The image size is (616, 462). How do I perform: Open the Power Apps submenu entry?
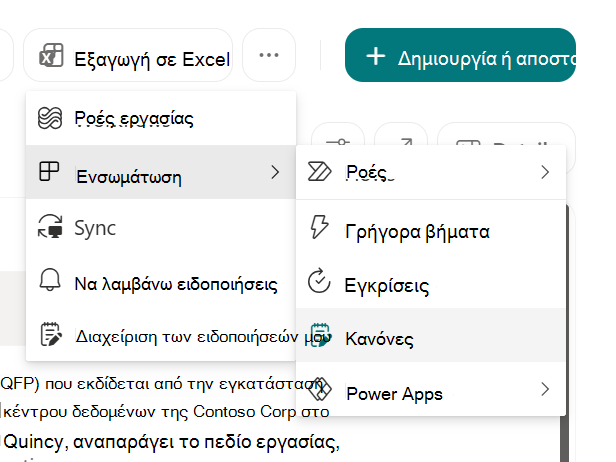[x=431, y=389]
